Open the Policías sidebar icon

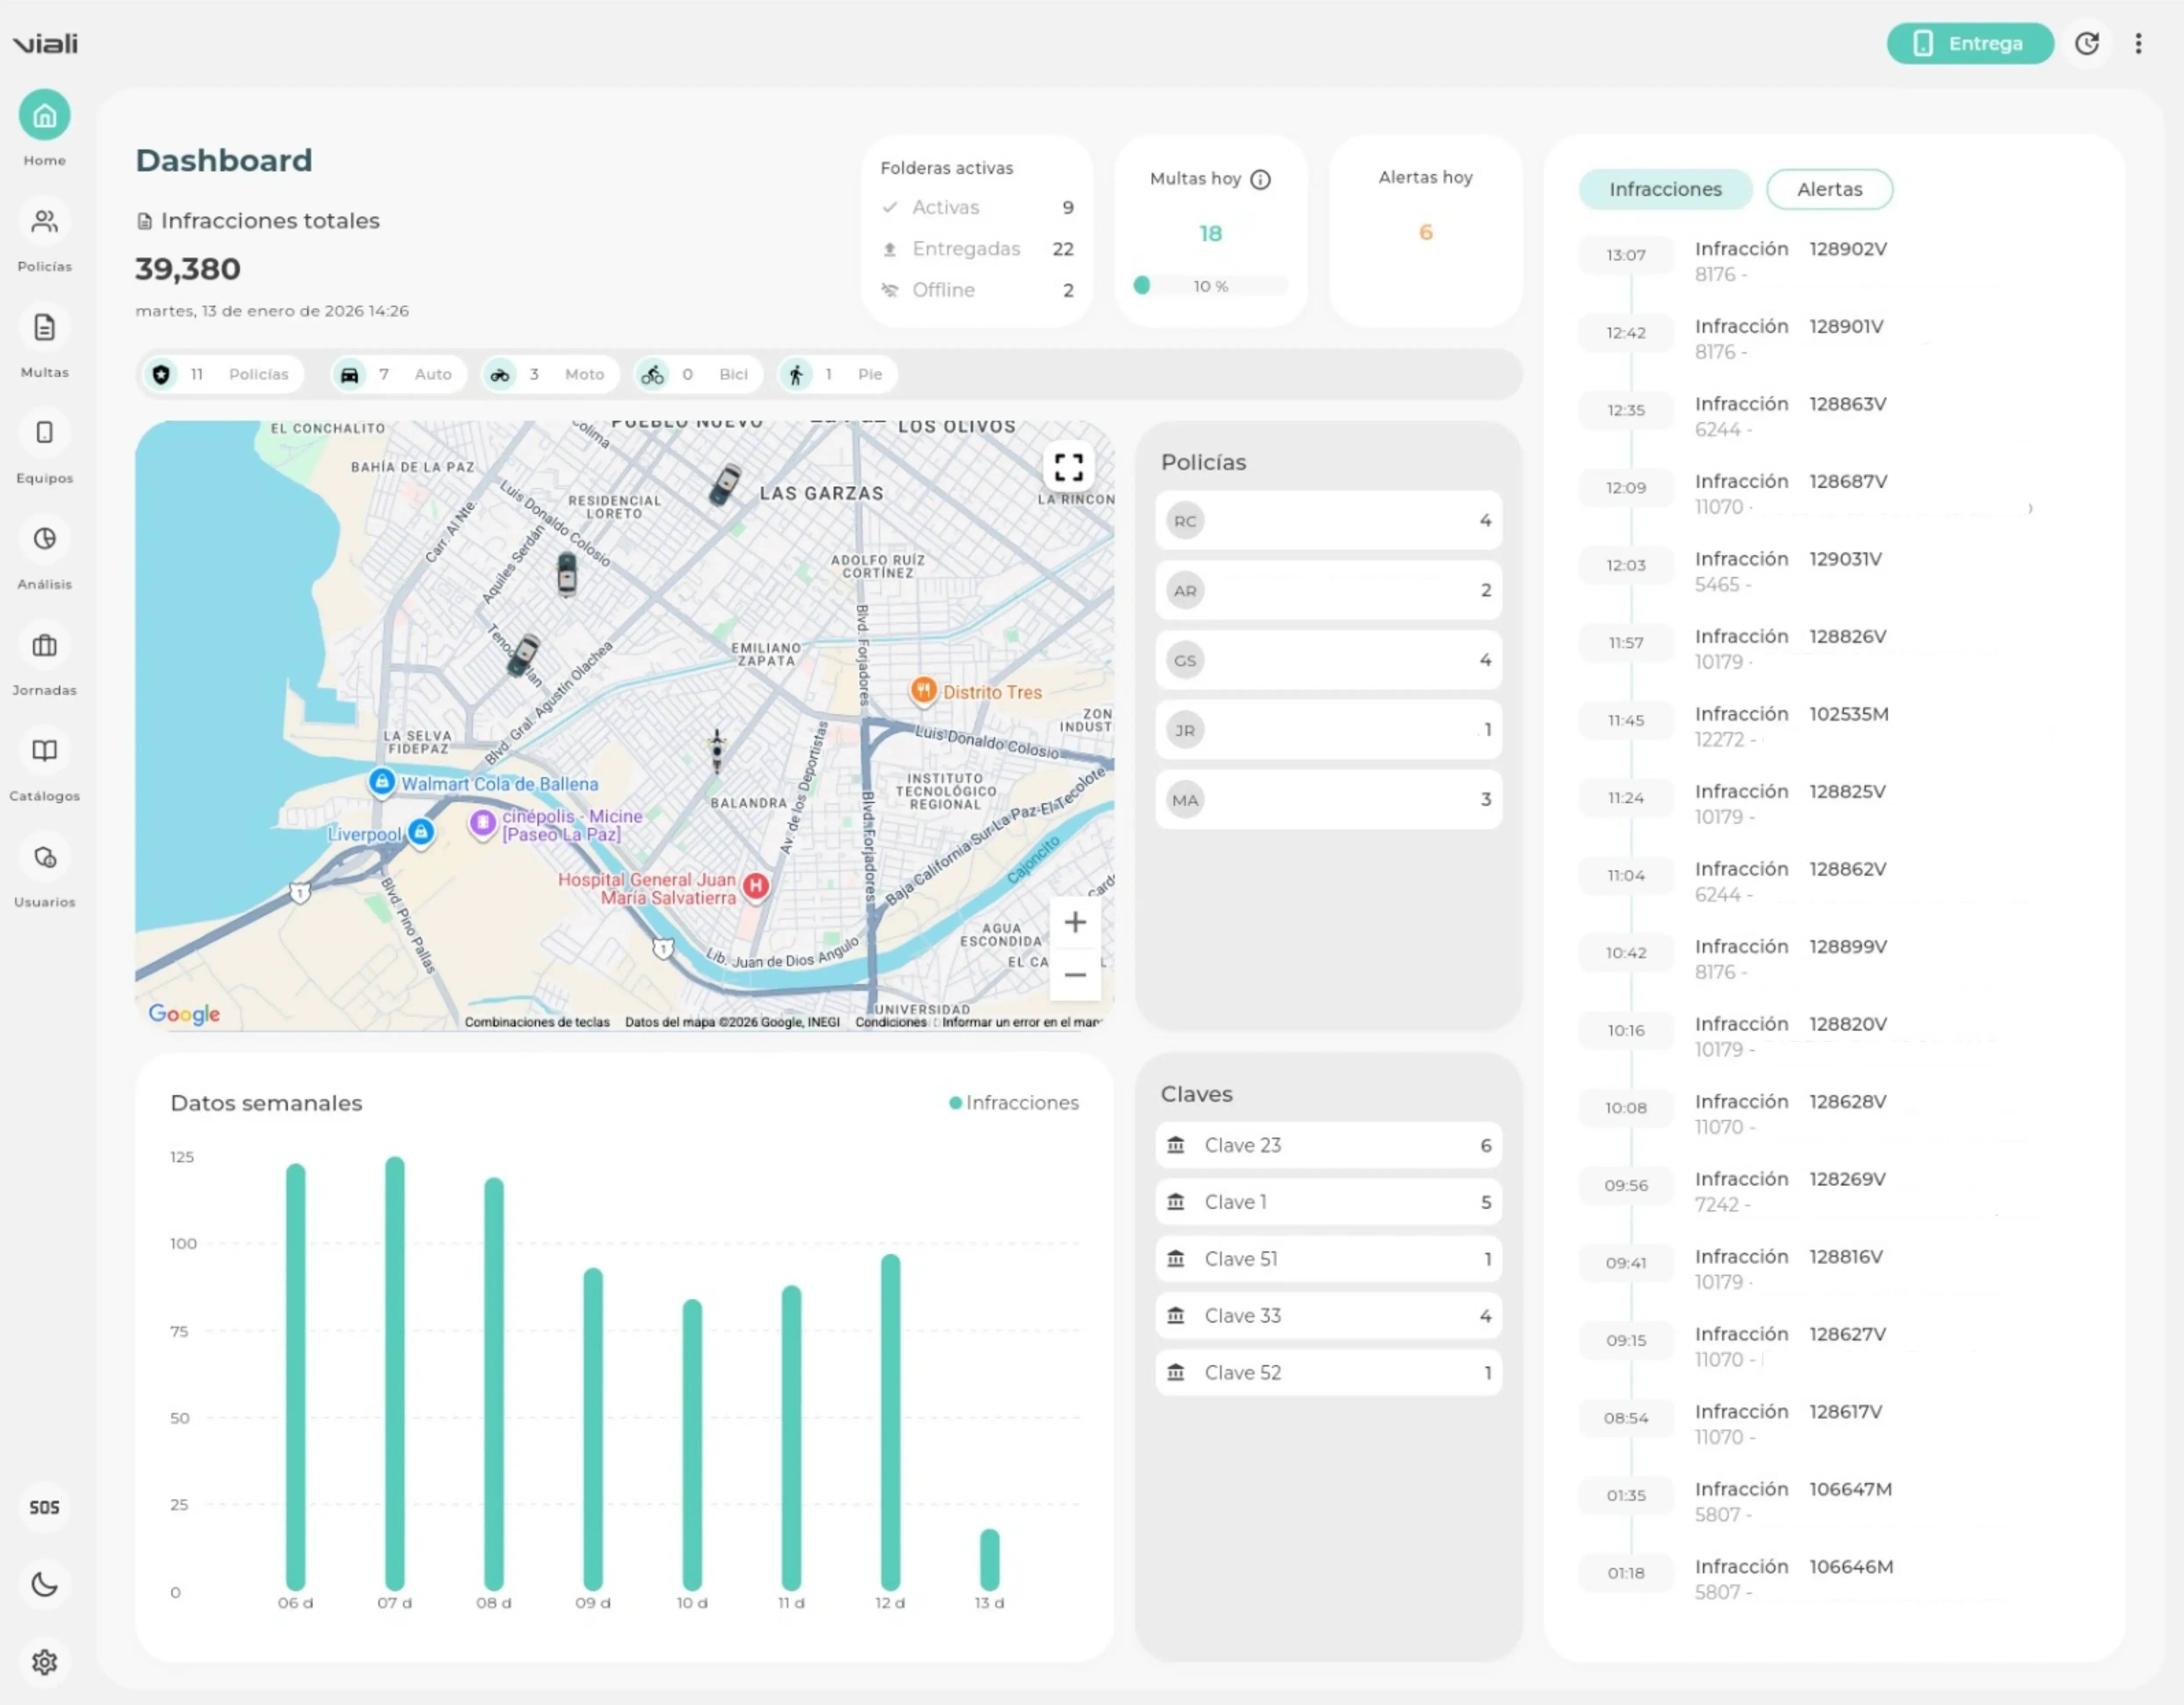click(x=44, y=222)
